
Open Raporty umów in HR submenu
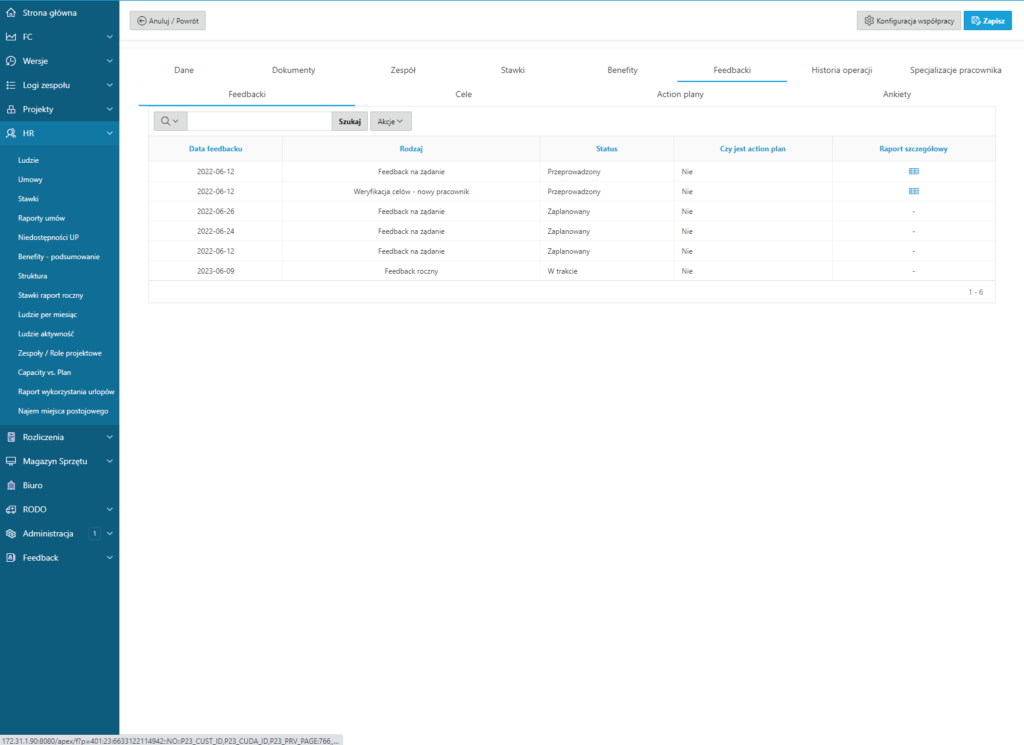pos(41,218)
